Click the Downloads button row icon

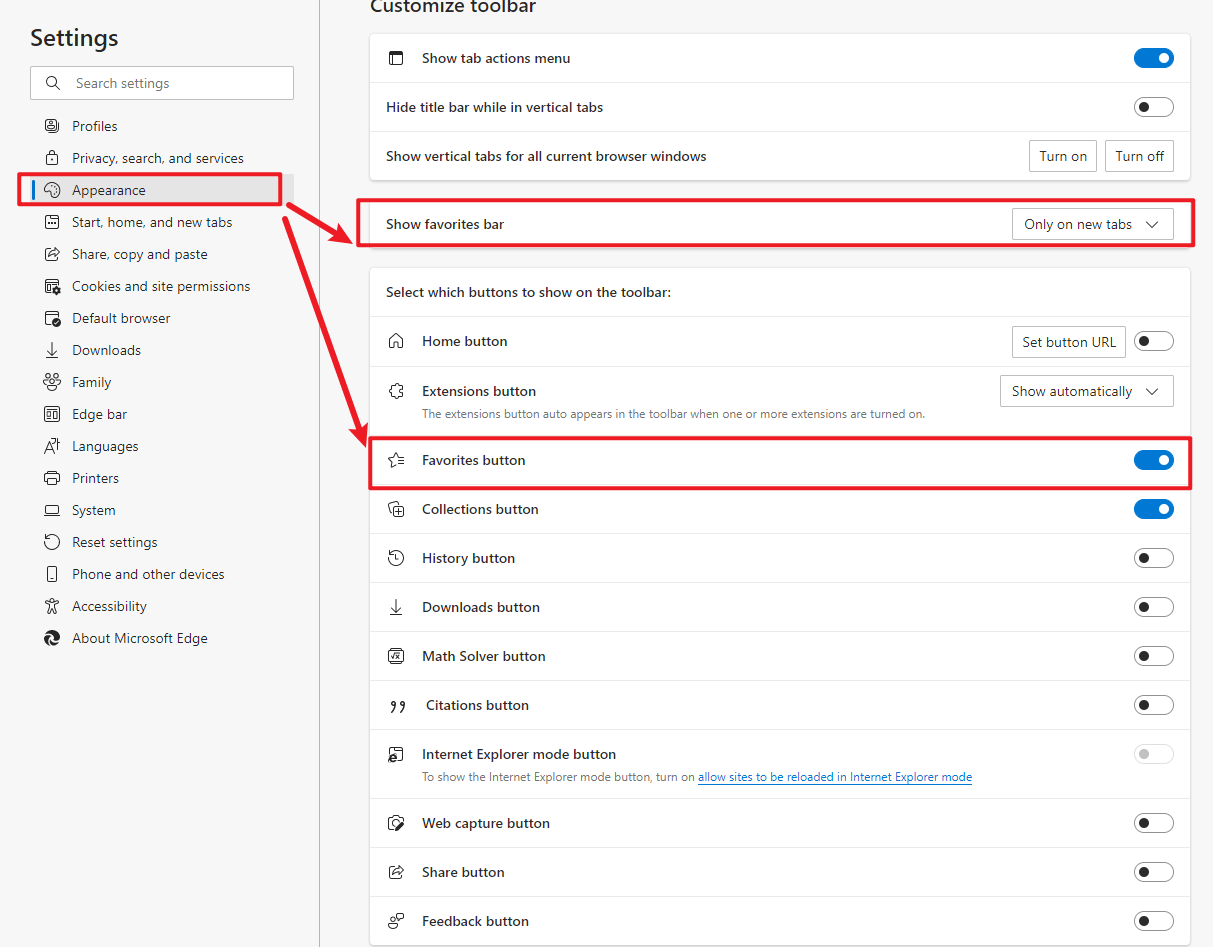tap(396, 607)
